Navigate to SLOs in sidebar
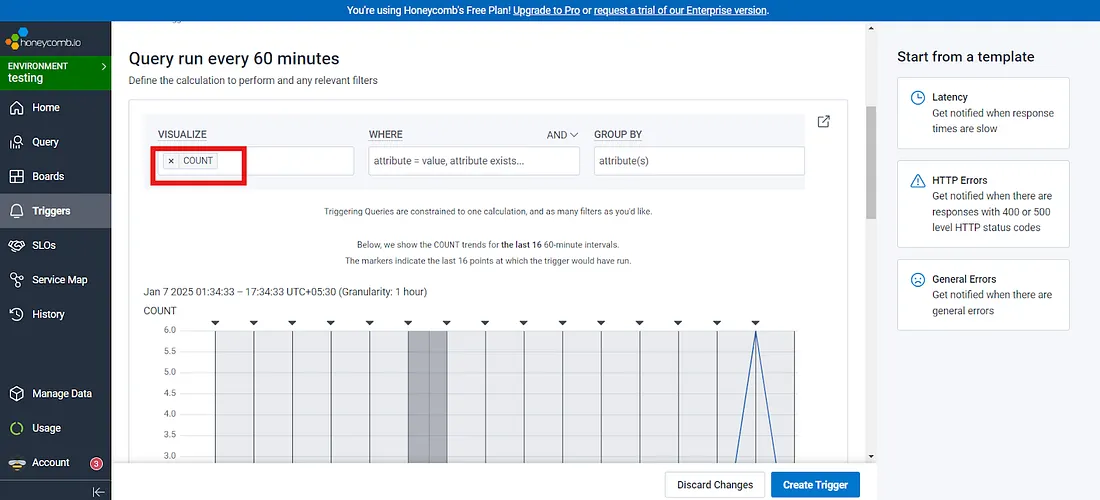1100x500 pixels. click(44, 245)
